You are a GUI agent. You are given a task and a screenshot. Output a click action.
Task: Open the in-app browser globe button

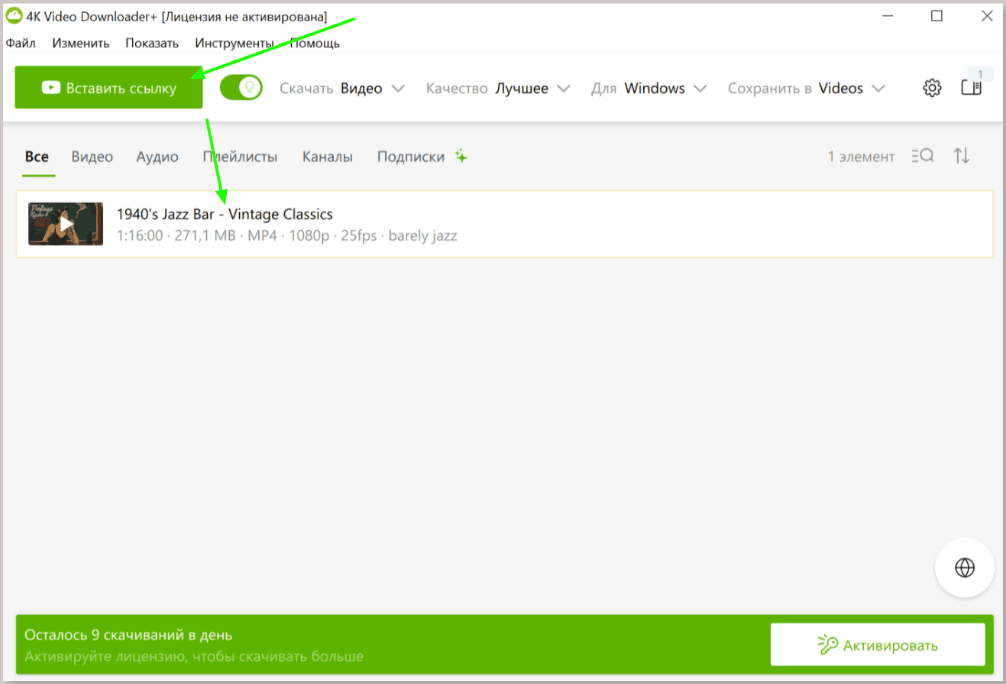(964, 567)
